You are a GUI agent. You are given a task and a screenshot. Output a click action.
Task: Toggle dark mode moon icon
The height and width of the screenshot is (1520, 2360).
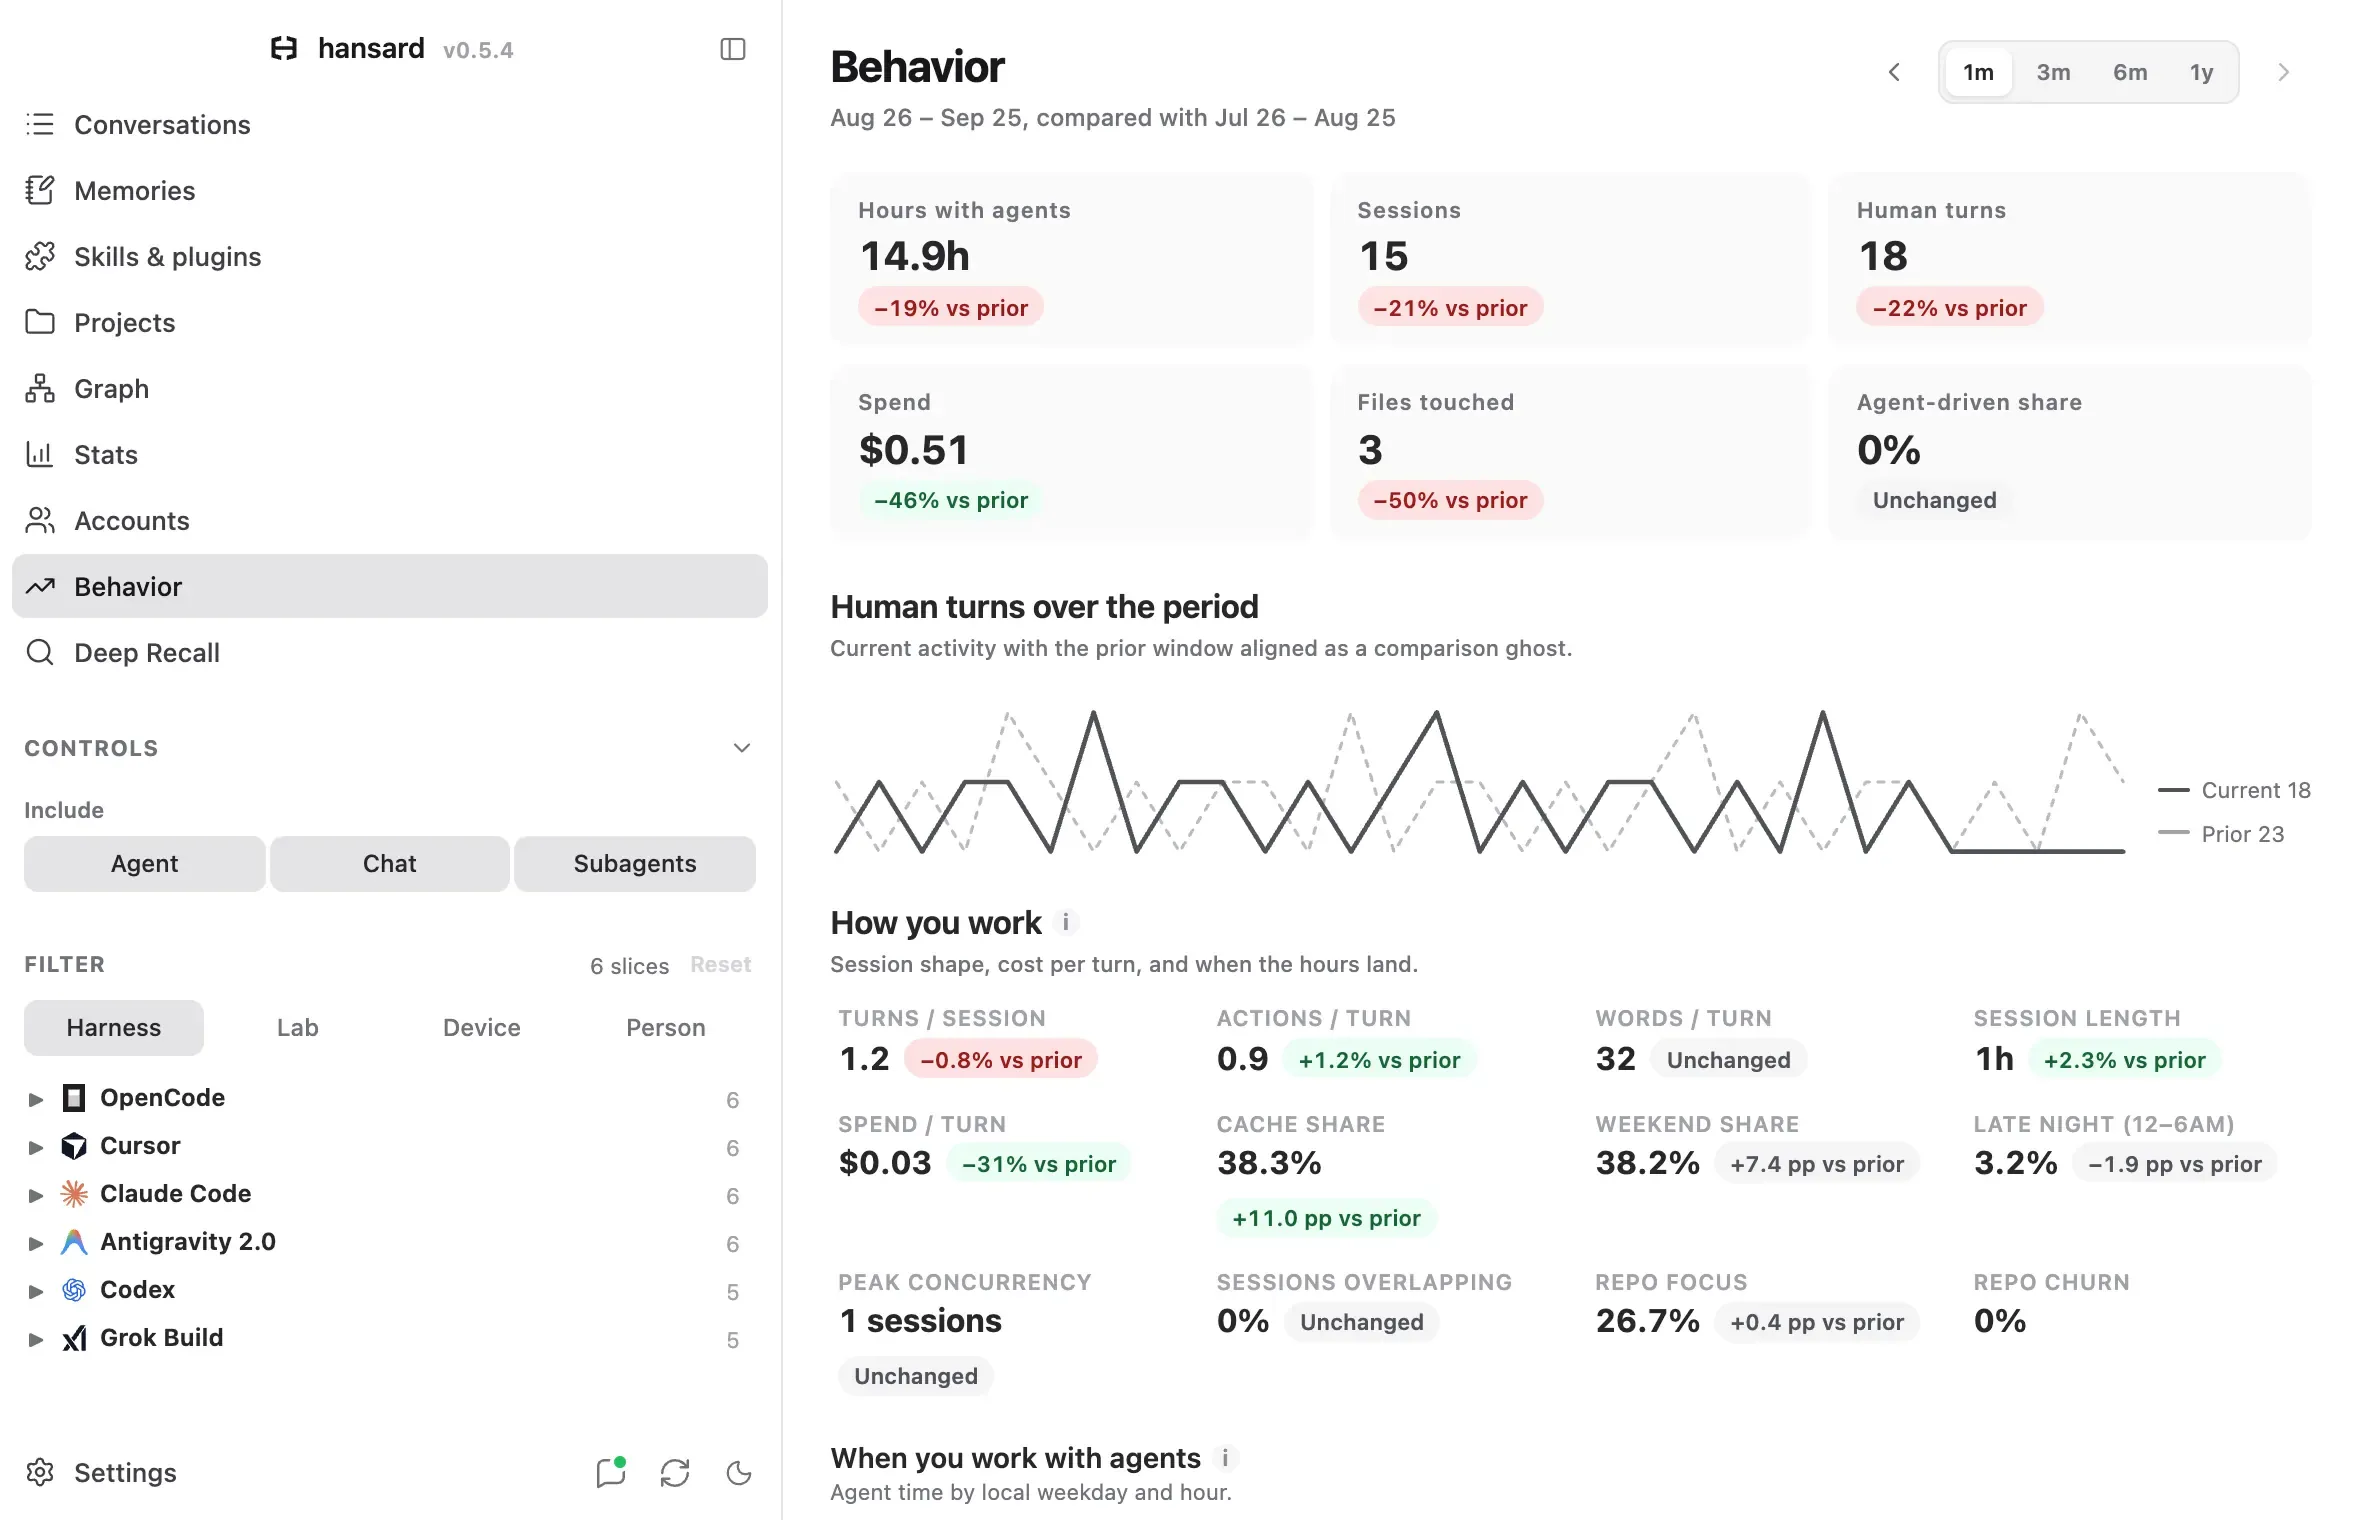click(x=739, y=1472)
